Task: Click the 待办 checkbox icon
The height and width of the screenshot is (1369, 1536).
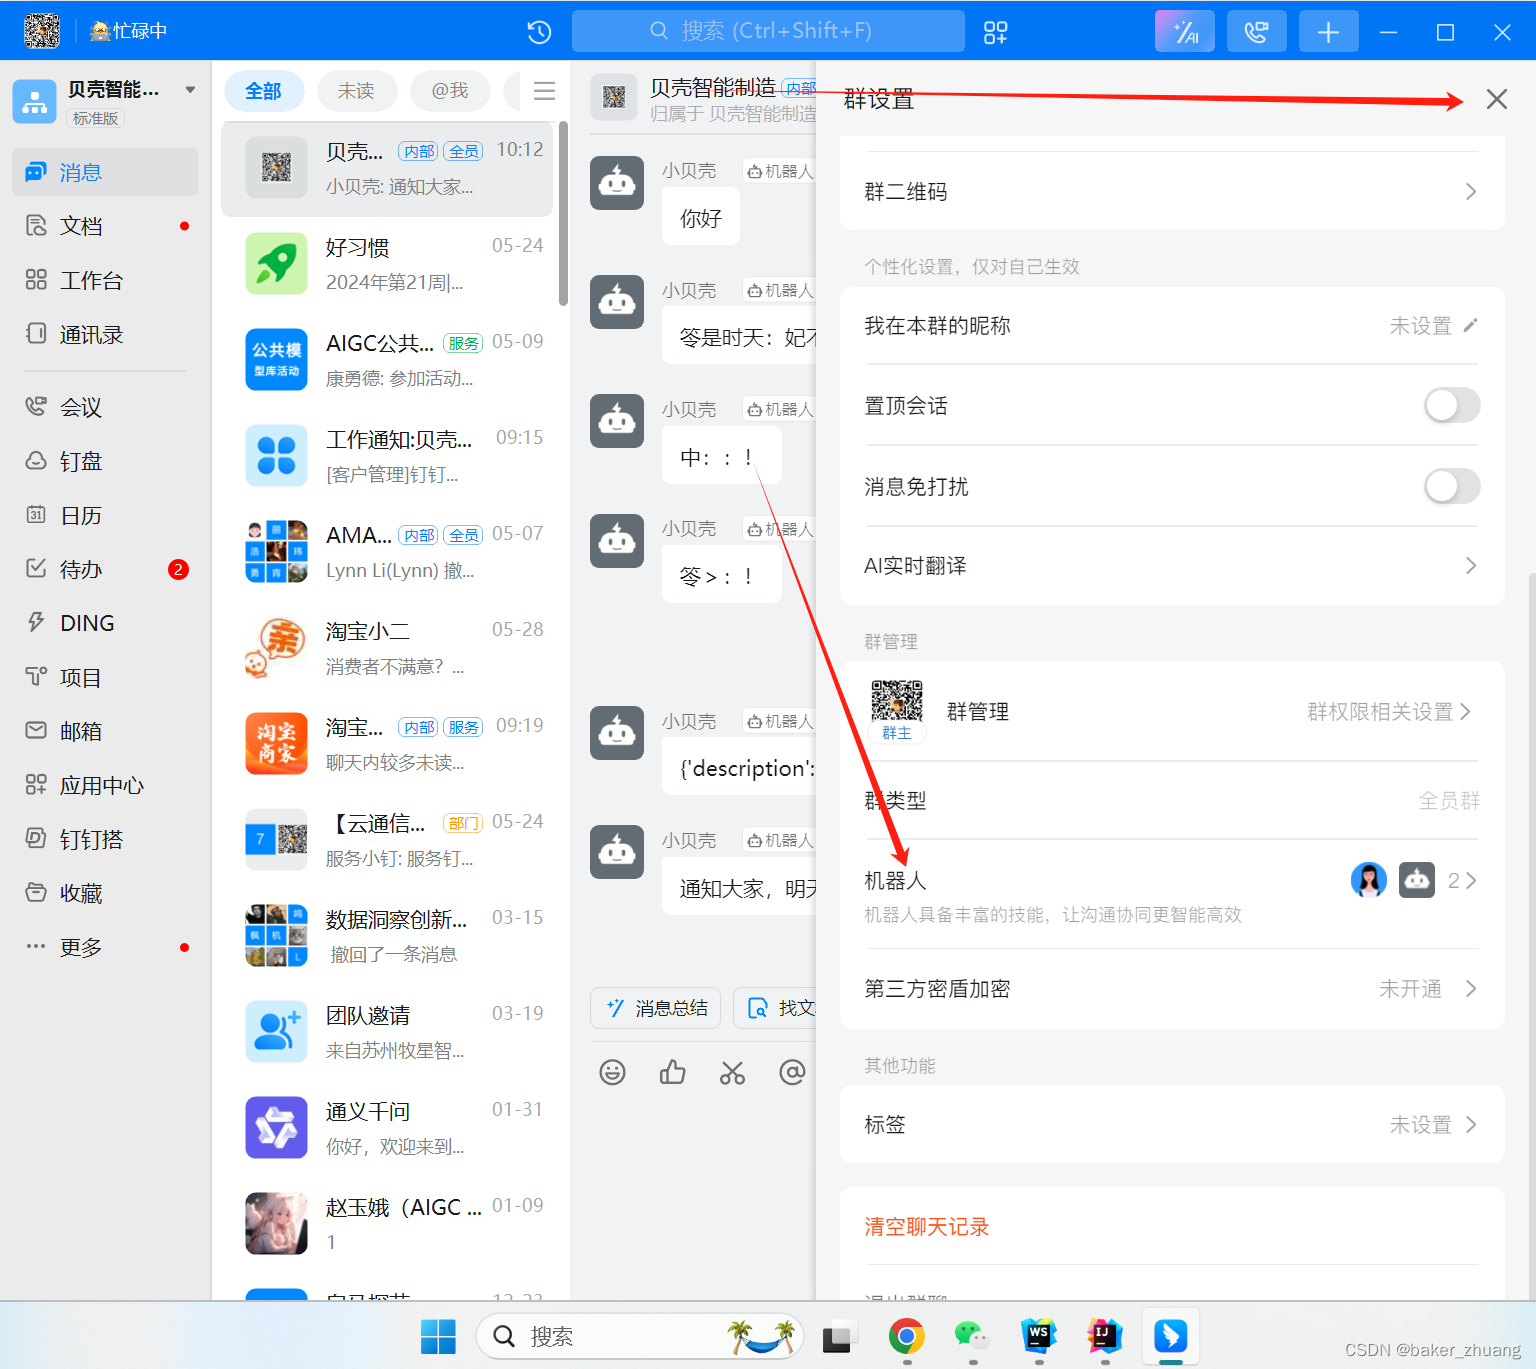Action: coord(36,568)
